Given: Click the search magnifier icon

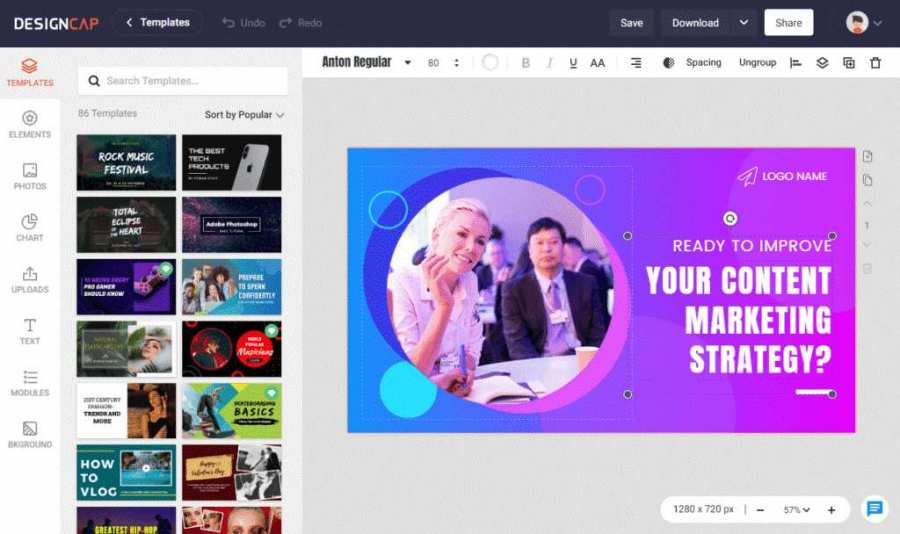Looking at the screenshot, I should (94, 81).
